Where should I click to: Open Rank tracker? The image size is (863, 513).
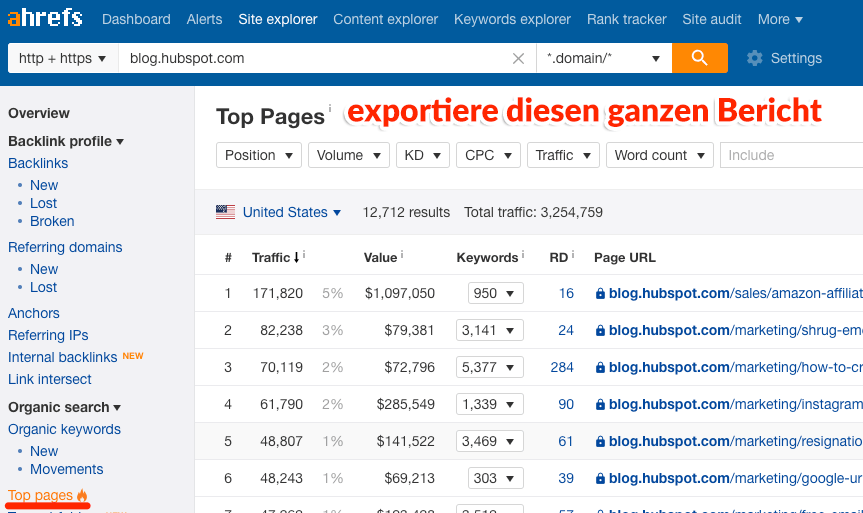point(626,19)
